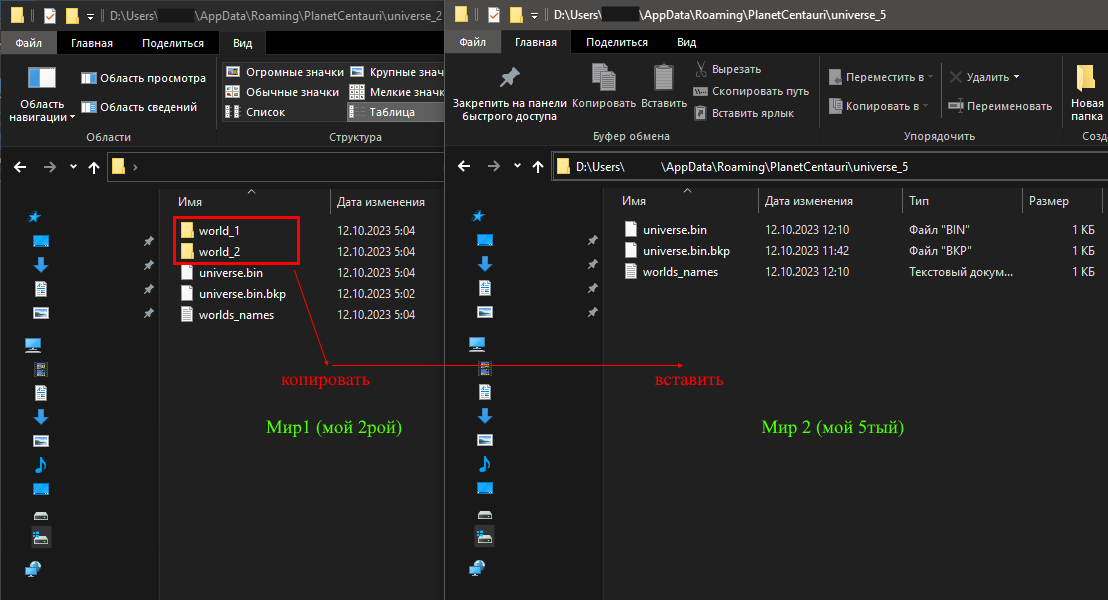
Task: Select the Вид tab in left window
Action: pyautogui.click(x=242, y=43)
